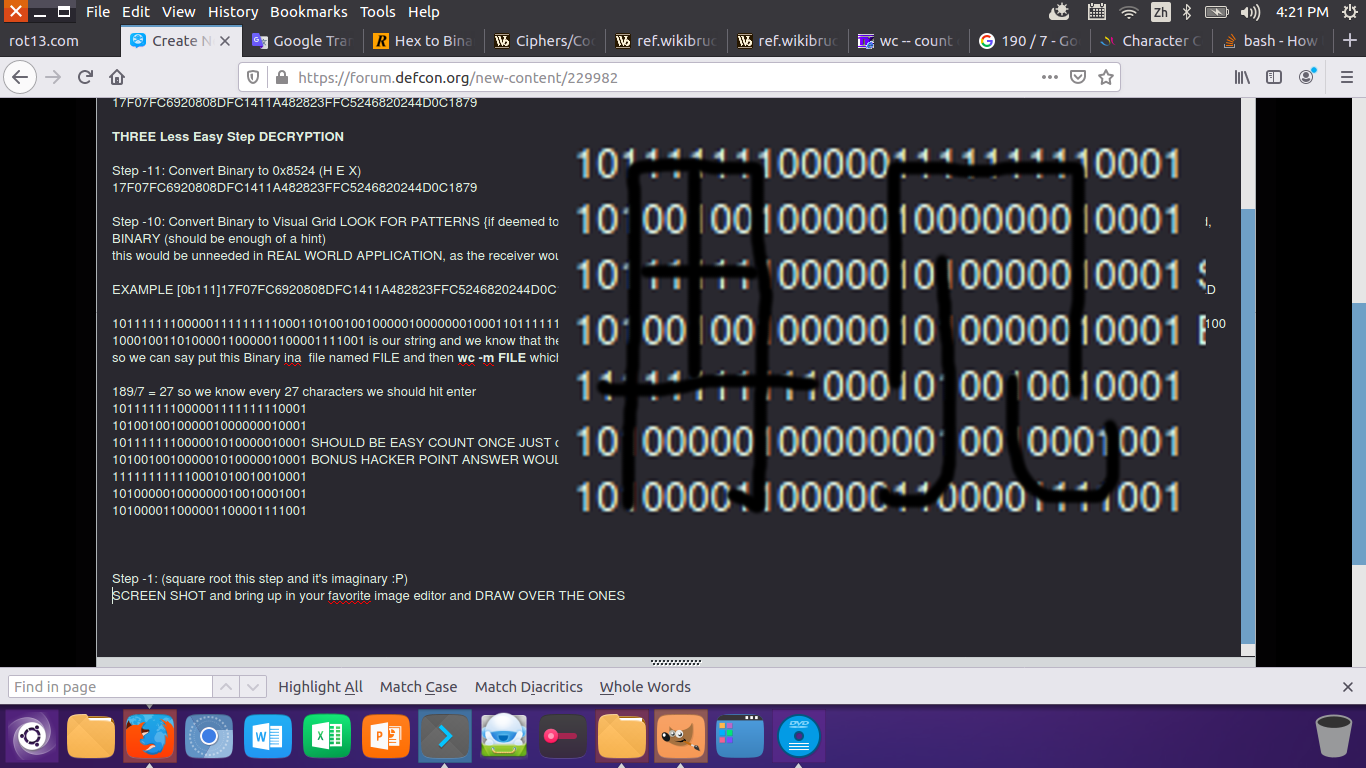
Task: Open the first Files folder icon
Action: click(x=91, y=737)
